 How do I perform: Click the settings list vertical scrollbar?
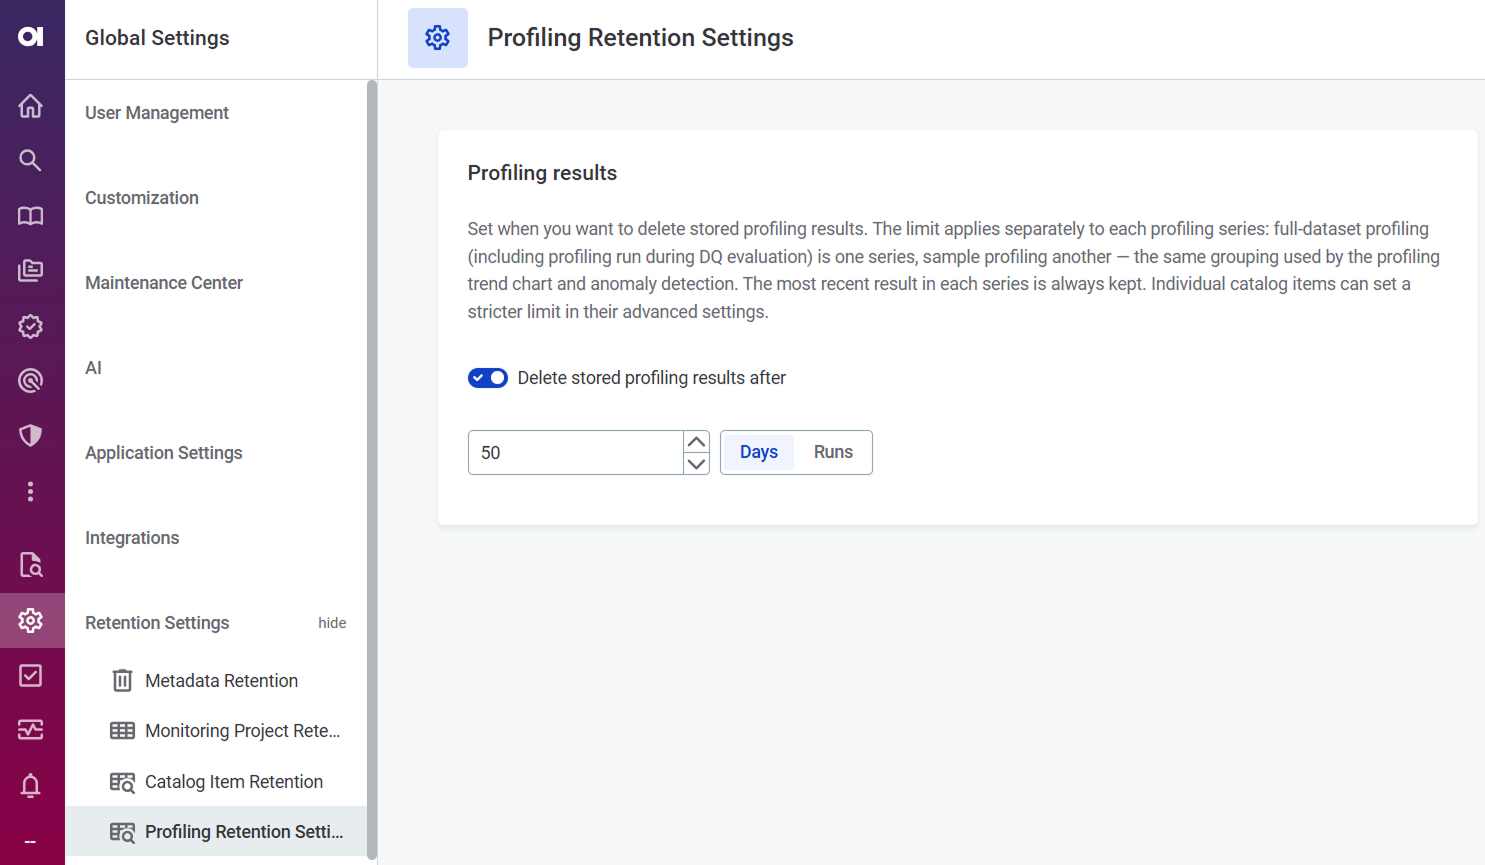(372, 470)
